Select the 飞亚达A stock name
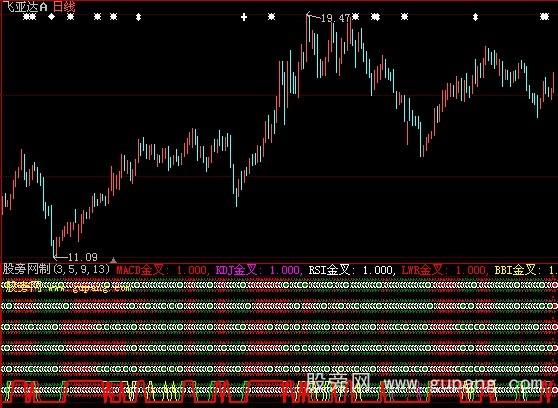 (26, 7)
